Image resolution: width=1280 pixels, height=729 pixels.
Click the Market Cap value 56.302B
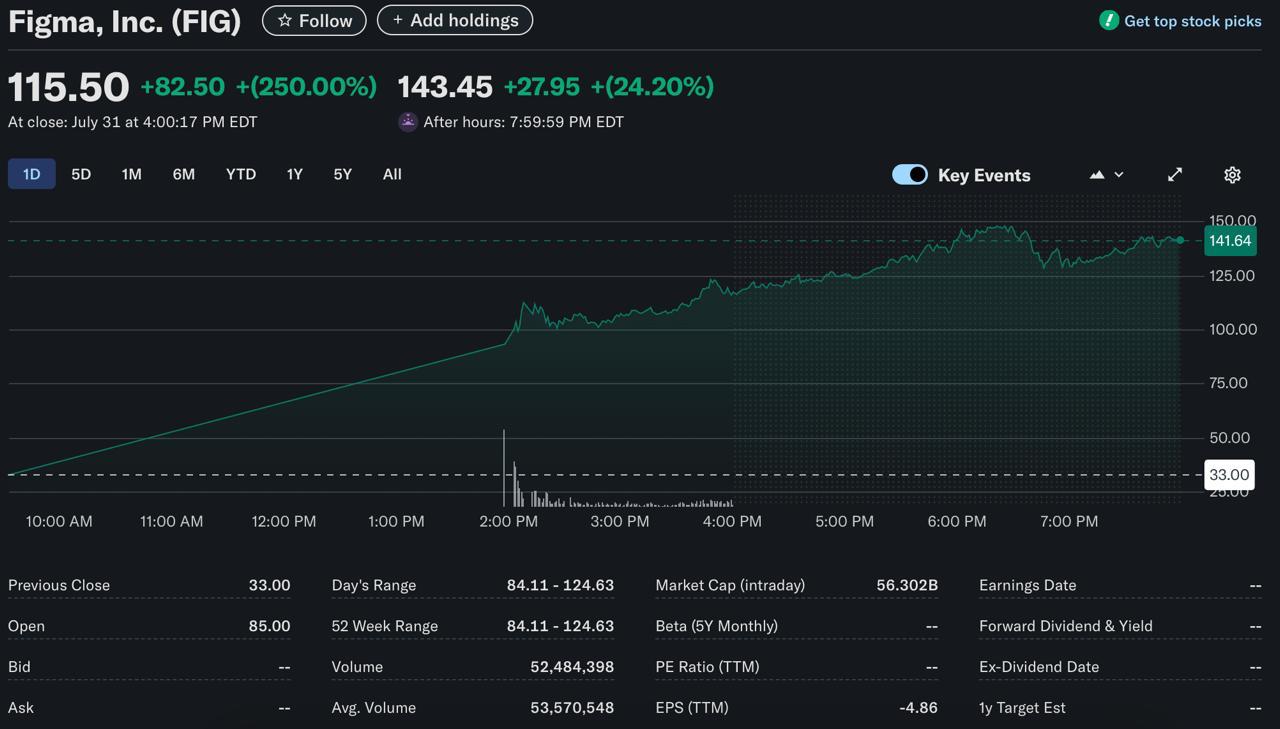[x=907, y=585]
